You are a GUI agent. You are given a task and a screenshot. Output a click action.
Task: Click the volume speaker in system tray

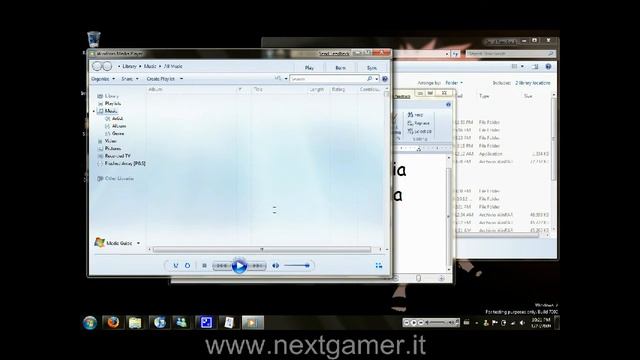522,323
